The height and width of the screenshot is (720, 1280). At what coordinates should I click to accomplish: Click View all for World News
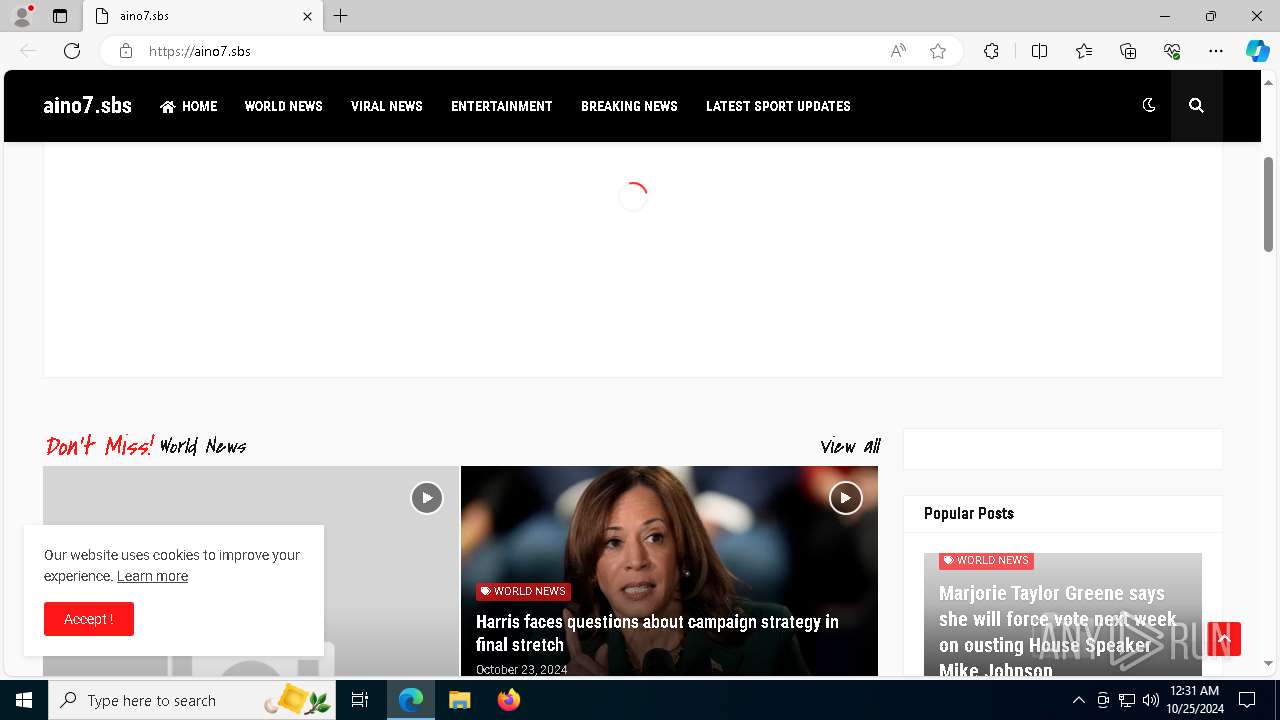[x=850, y=446]
